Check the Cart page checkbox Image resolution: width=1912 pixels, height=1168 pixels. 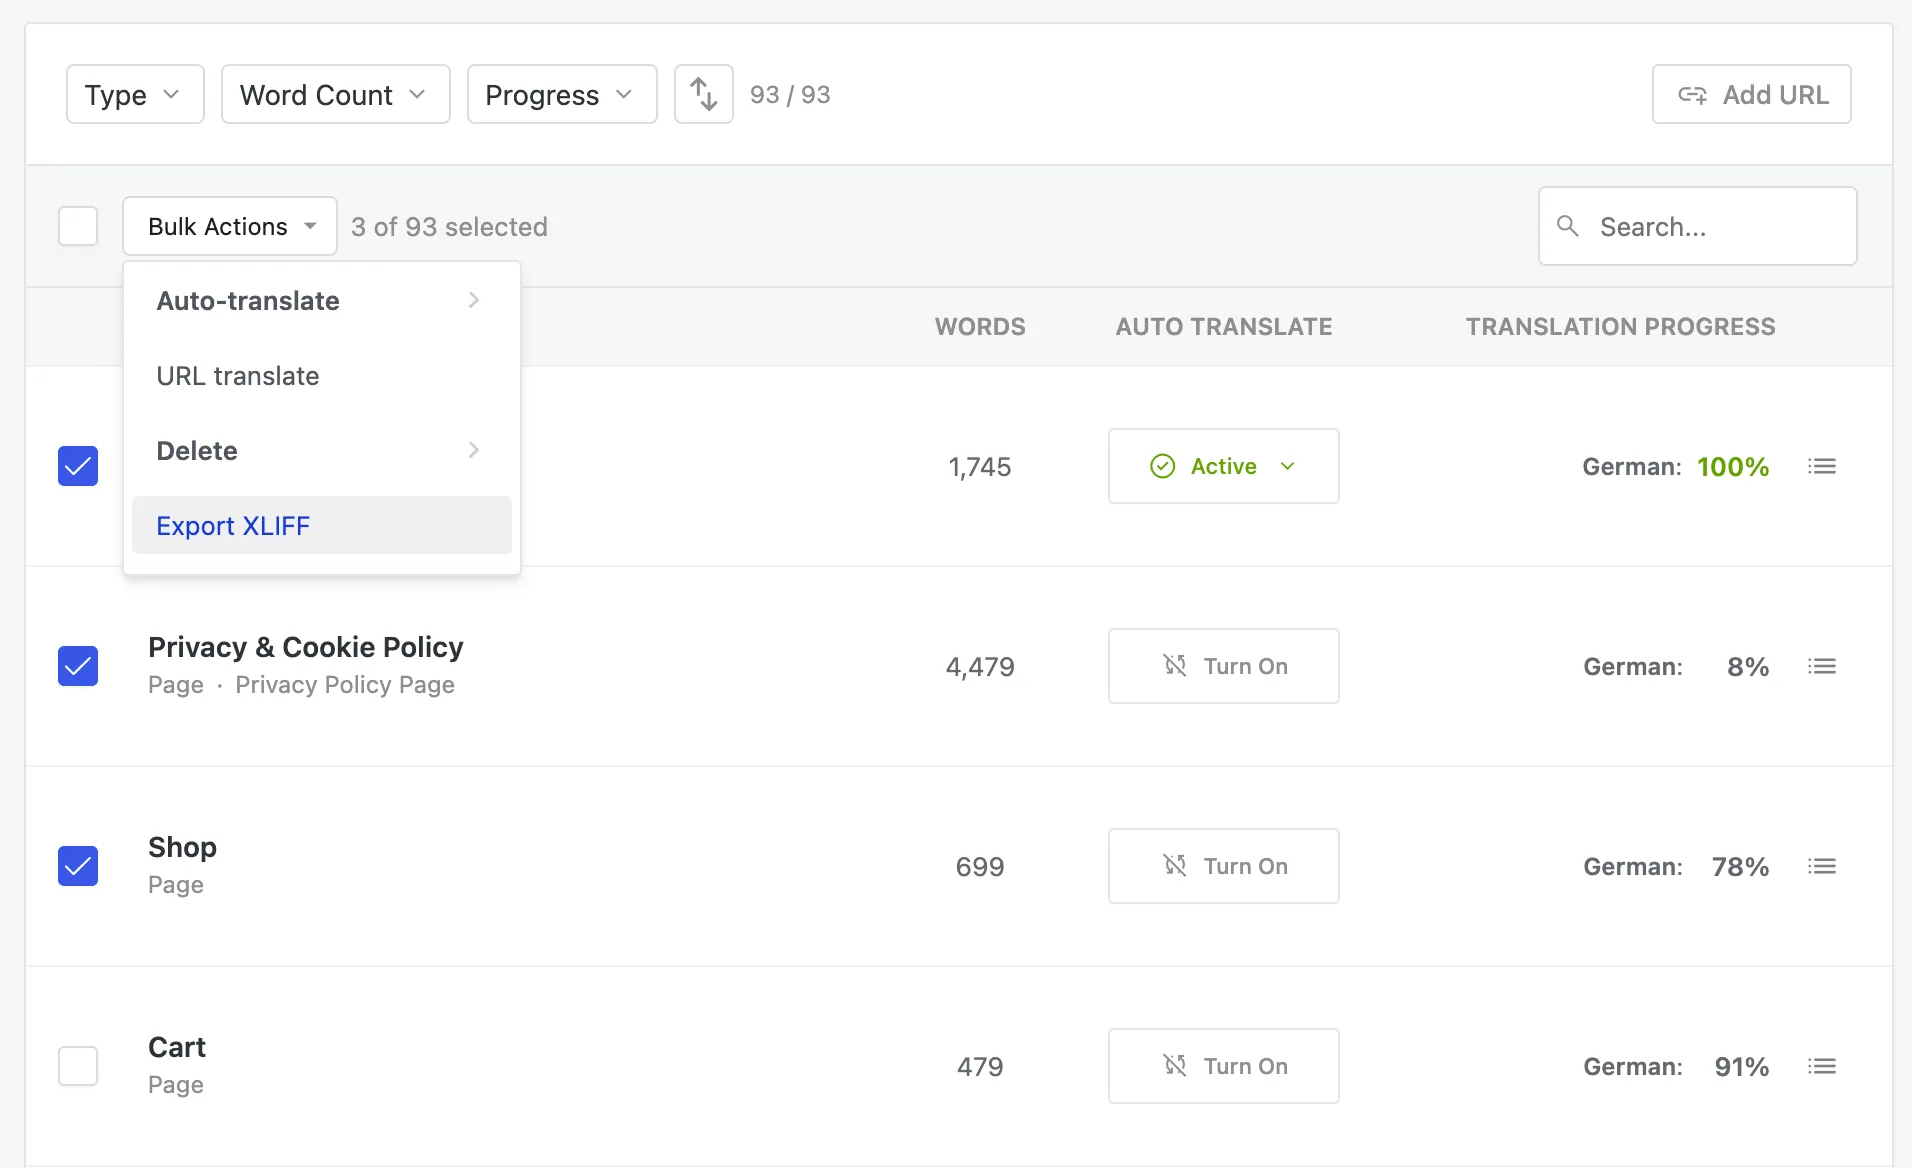[x=78, y=1066]
